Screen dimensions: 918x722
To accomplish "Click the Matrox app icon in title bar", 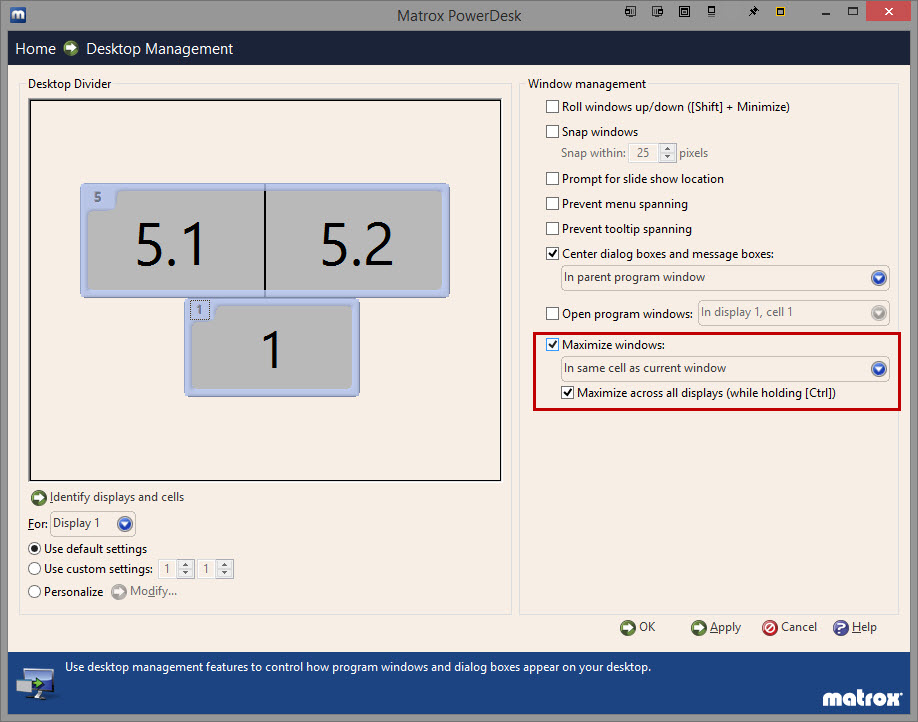I will 17,15.
